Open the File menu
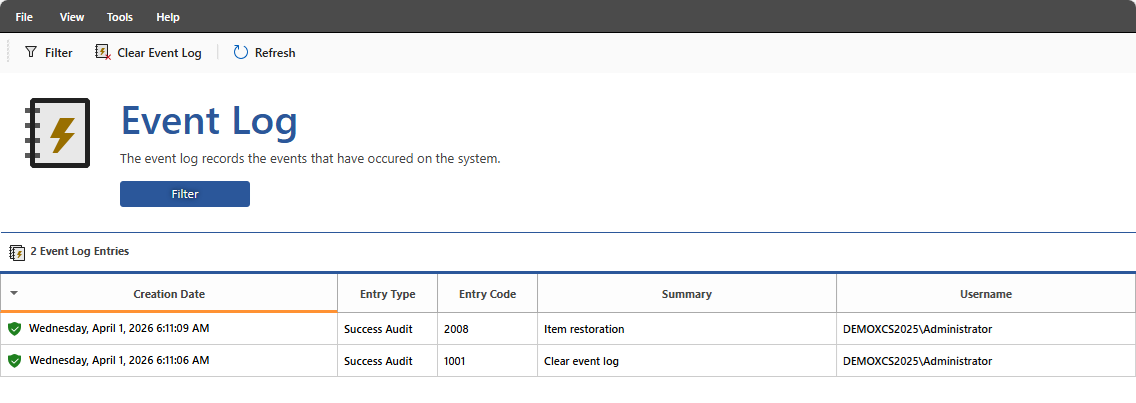Screen dimensions: 1136x403 coord(24,17)
